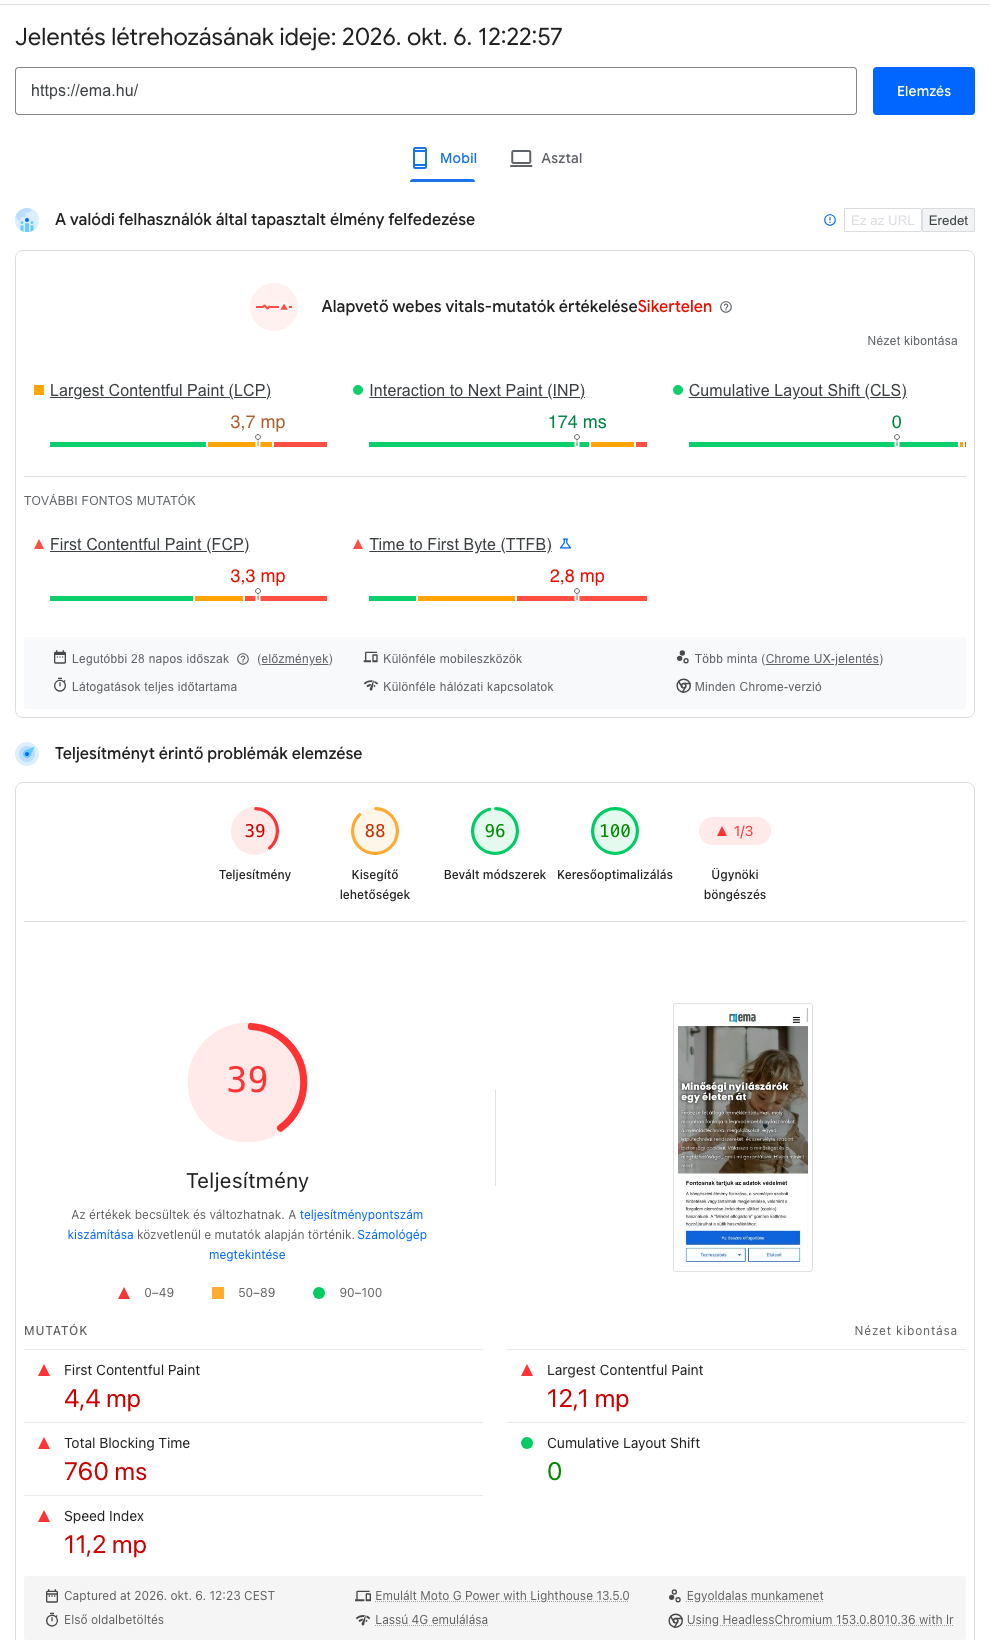Select the Ez az URL toggle option
The height and width of the screenshot is (1640, 990).
point(882,220)
